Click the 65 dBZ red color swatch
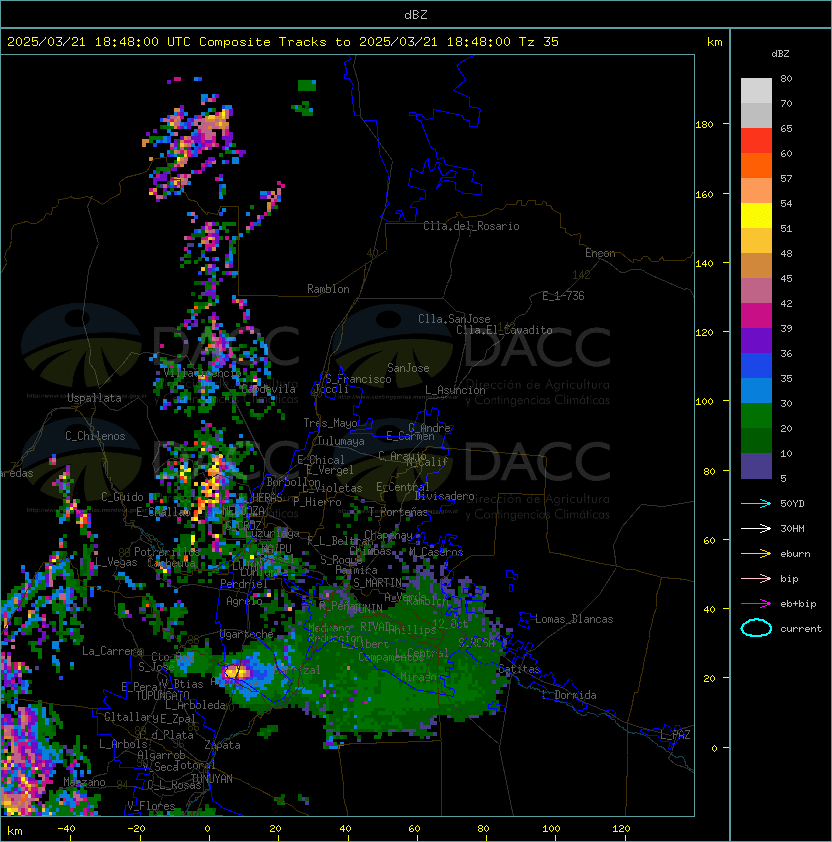This screenshot has width=832, height=842. click(x=756, y=140)
